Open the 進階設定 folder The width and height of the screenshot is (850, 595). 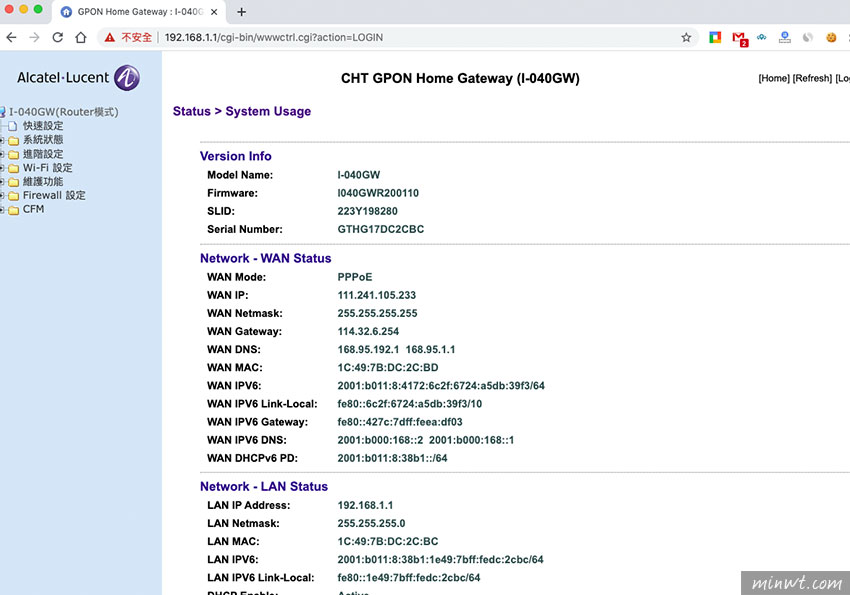tap(43, 154)
